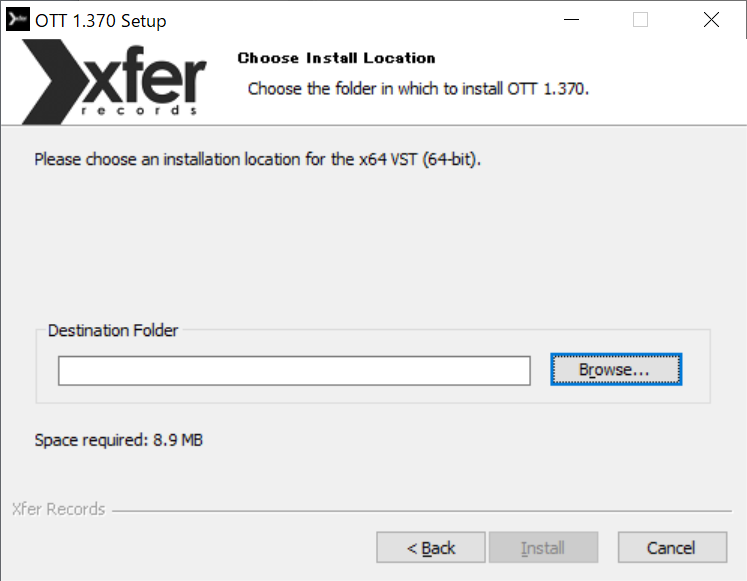Click inside the Destination Folder text field
Image resolution: width=747 pixels, height=581 pixels.
coord(294,371)
